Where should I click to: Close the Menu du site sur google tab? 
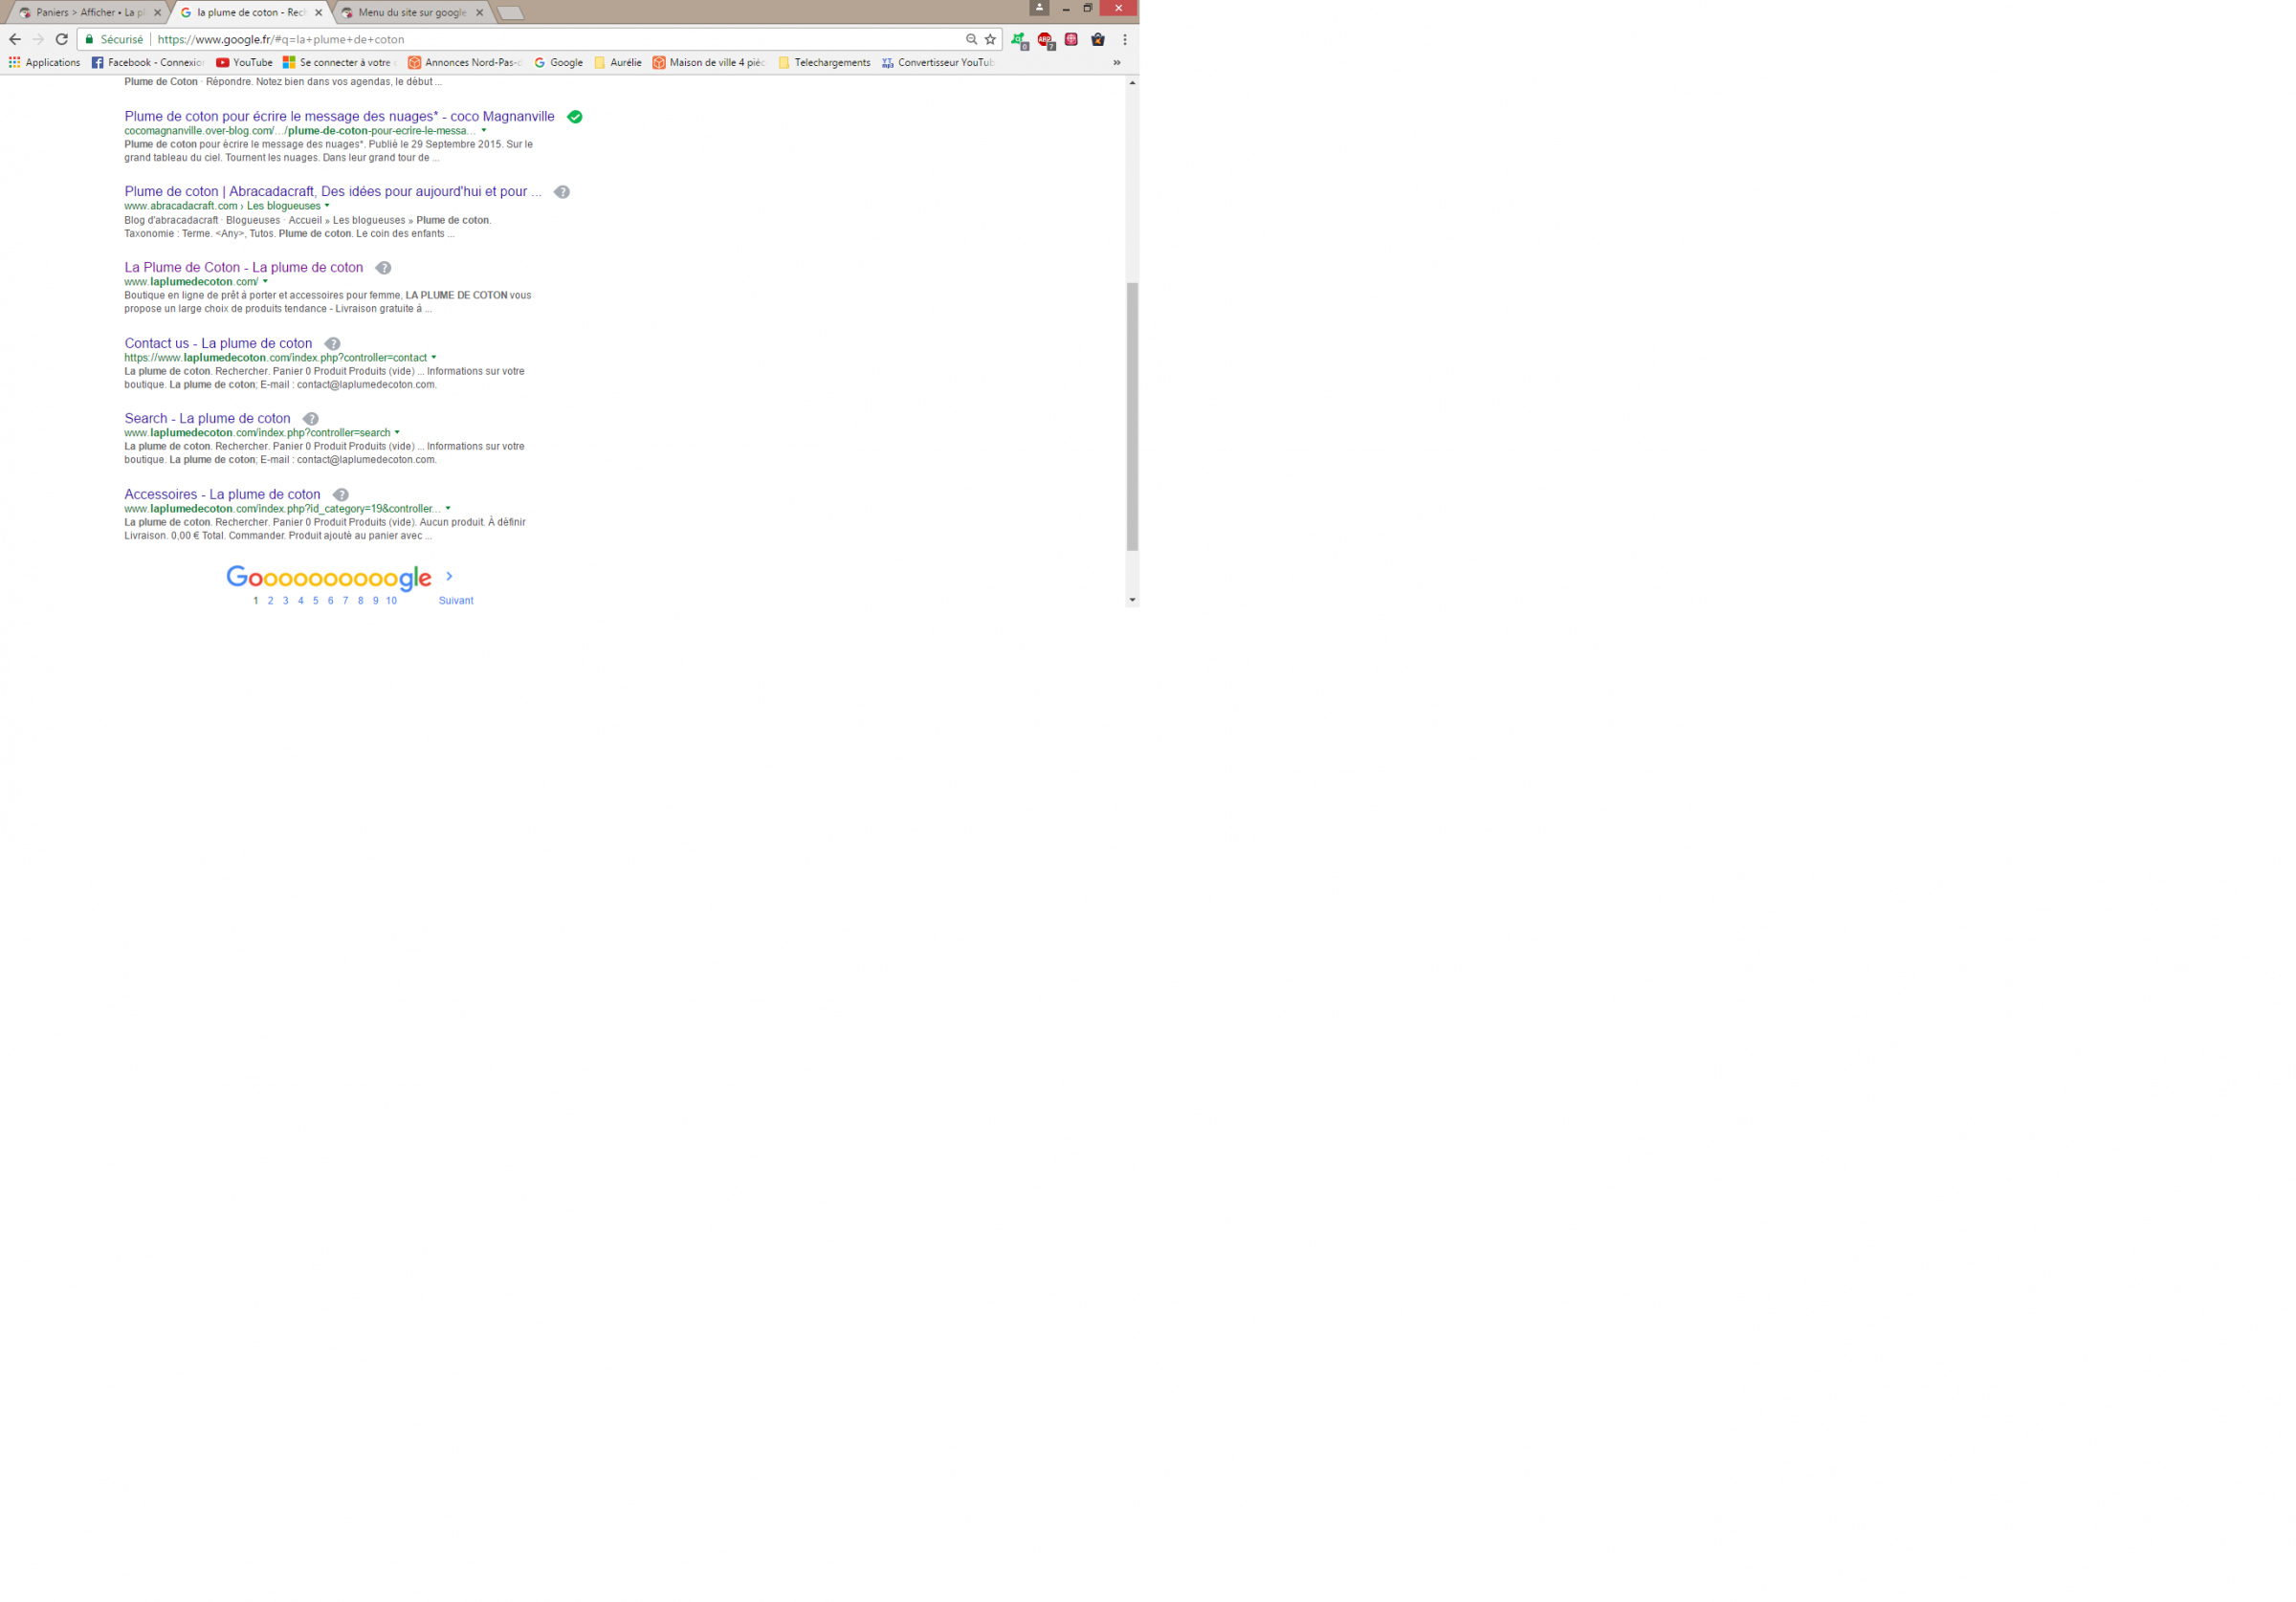click(x=479, y=13)
